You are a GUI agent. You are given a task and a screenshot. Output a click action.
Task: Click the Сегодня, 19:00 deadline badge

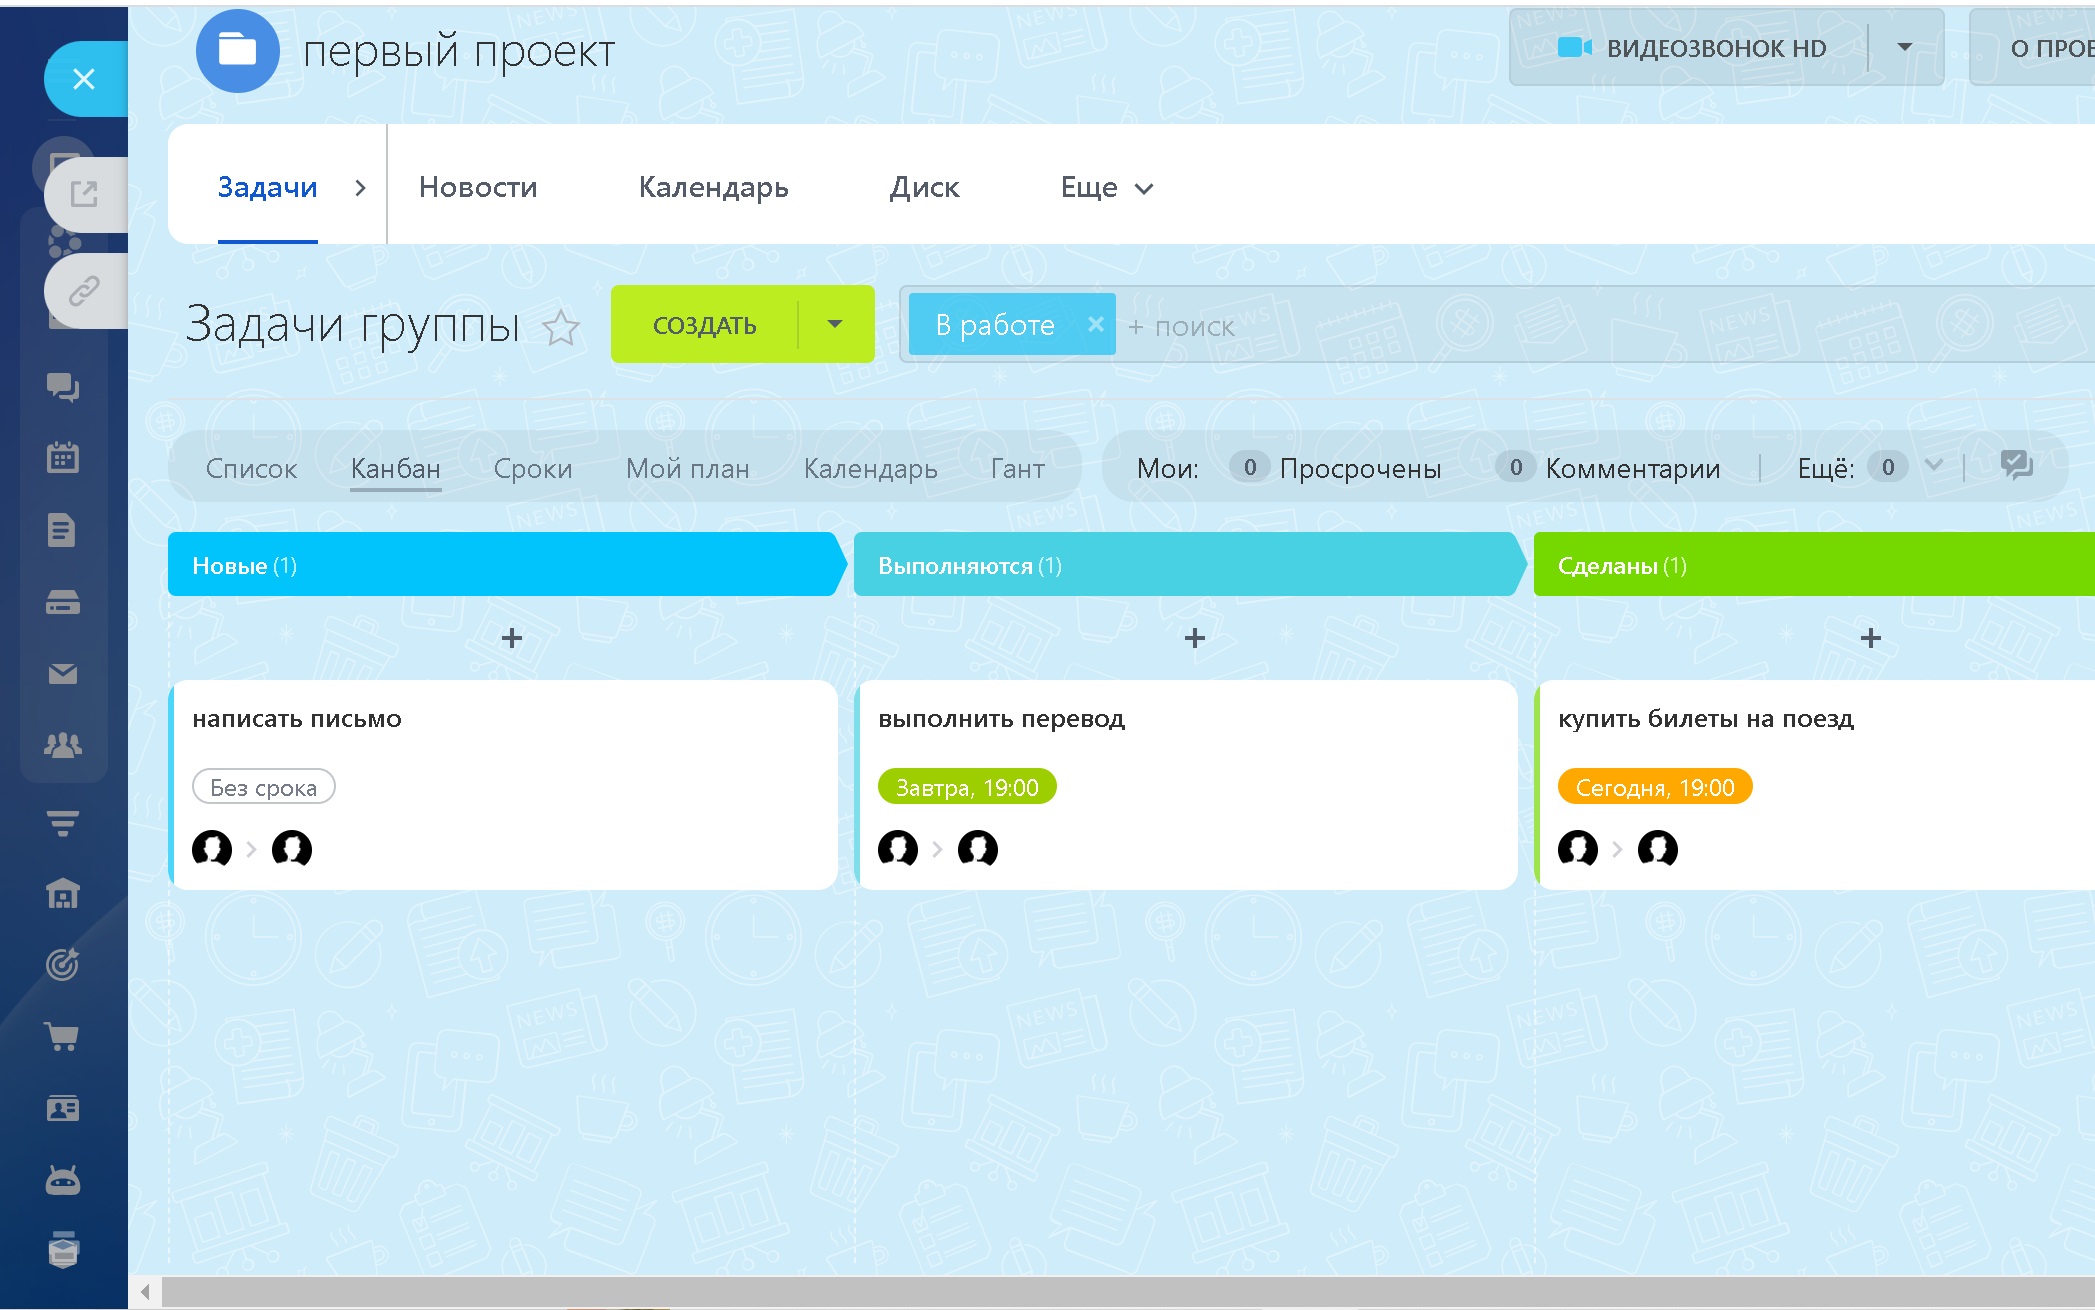point(1655,787)
